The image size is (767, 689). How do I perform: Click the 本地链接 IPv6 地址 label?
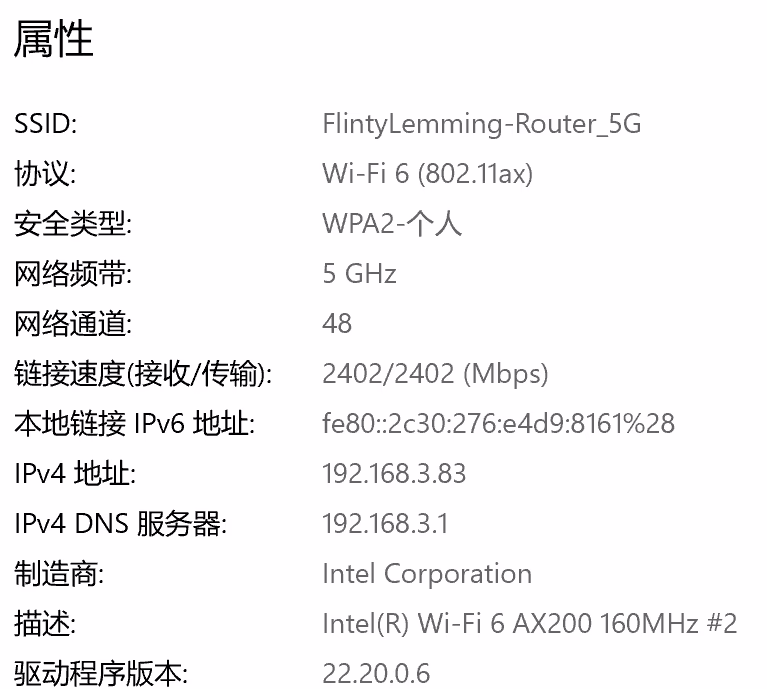click(134, 424)
